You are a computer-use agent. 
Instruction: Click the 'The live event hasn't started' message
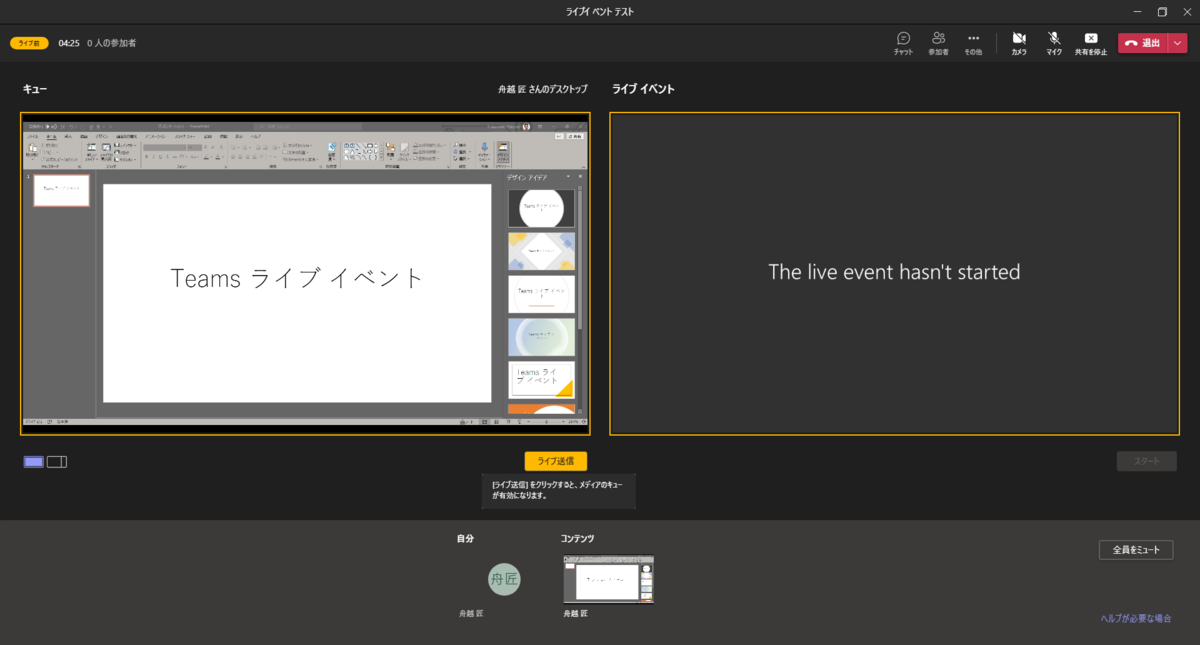(894, 272)
